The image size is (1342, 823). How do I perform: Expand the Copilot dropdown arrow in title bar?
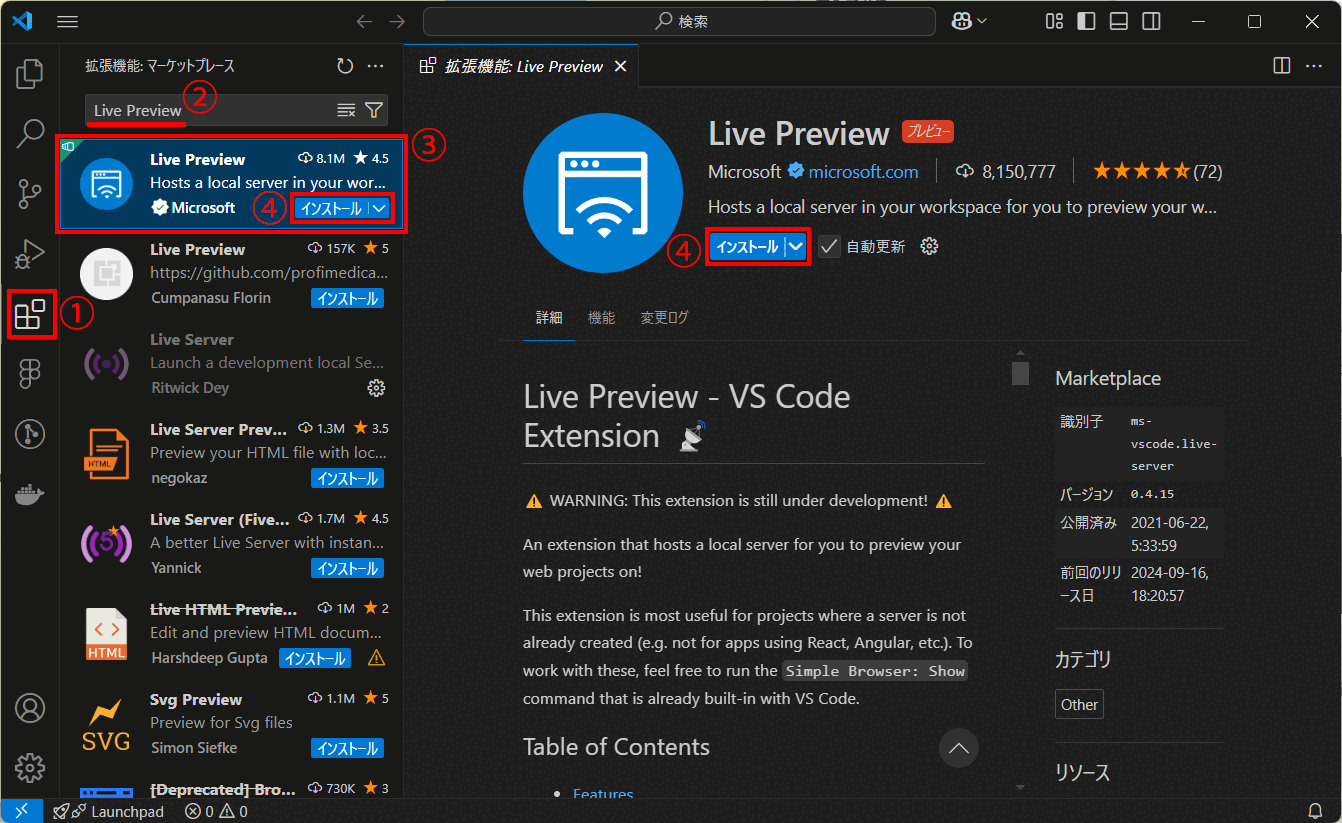click(982, 21)
